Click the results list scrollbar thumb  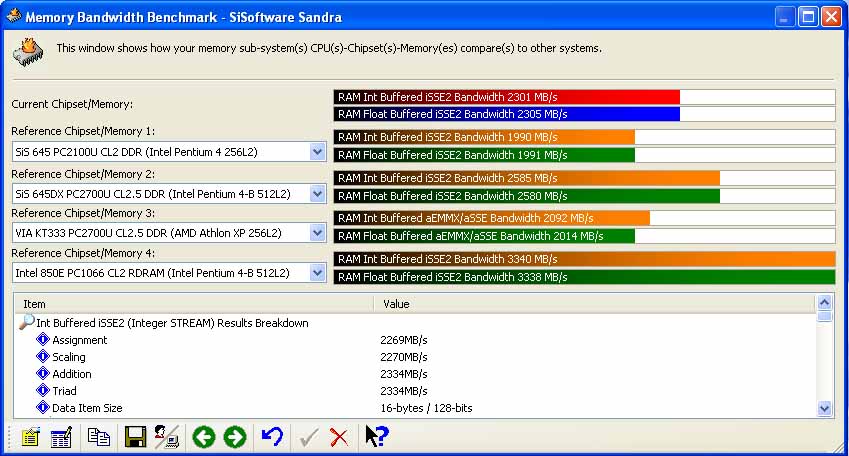[824, 316]
